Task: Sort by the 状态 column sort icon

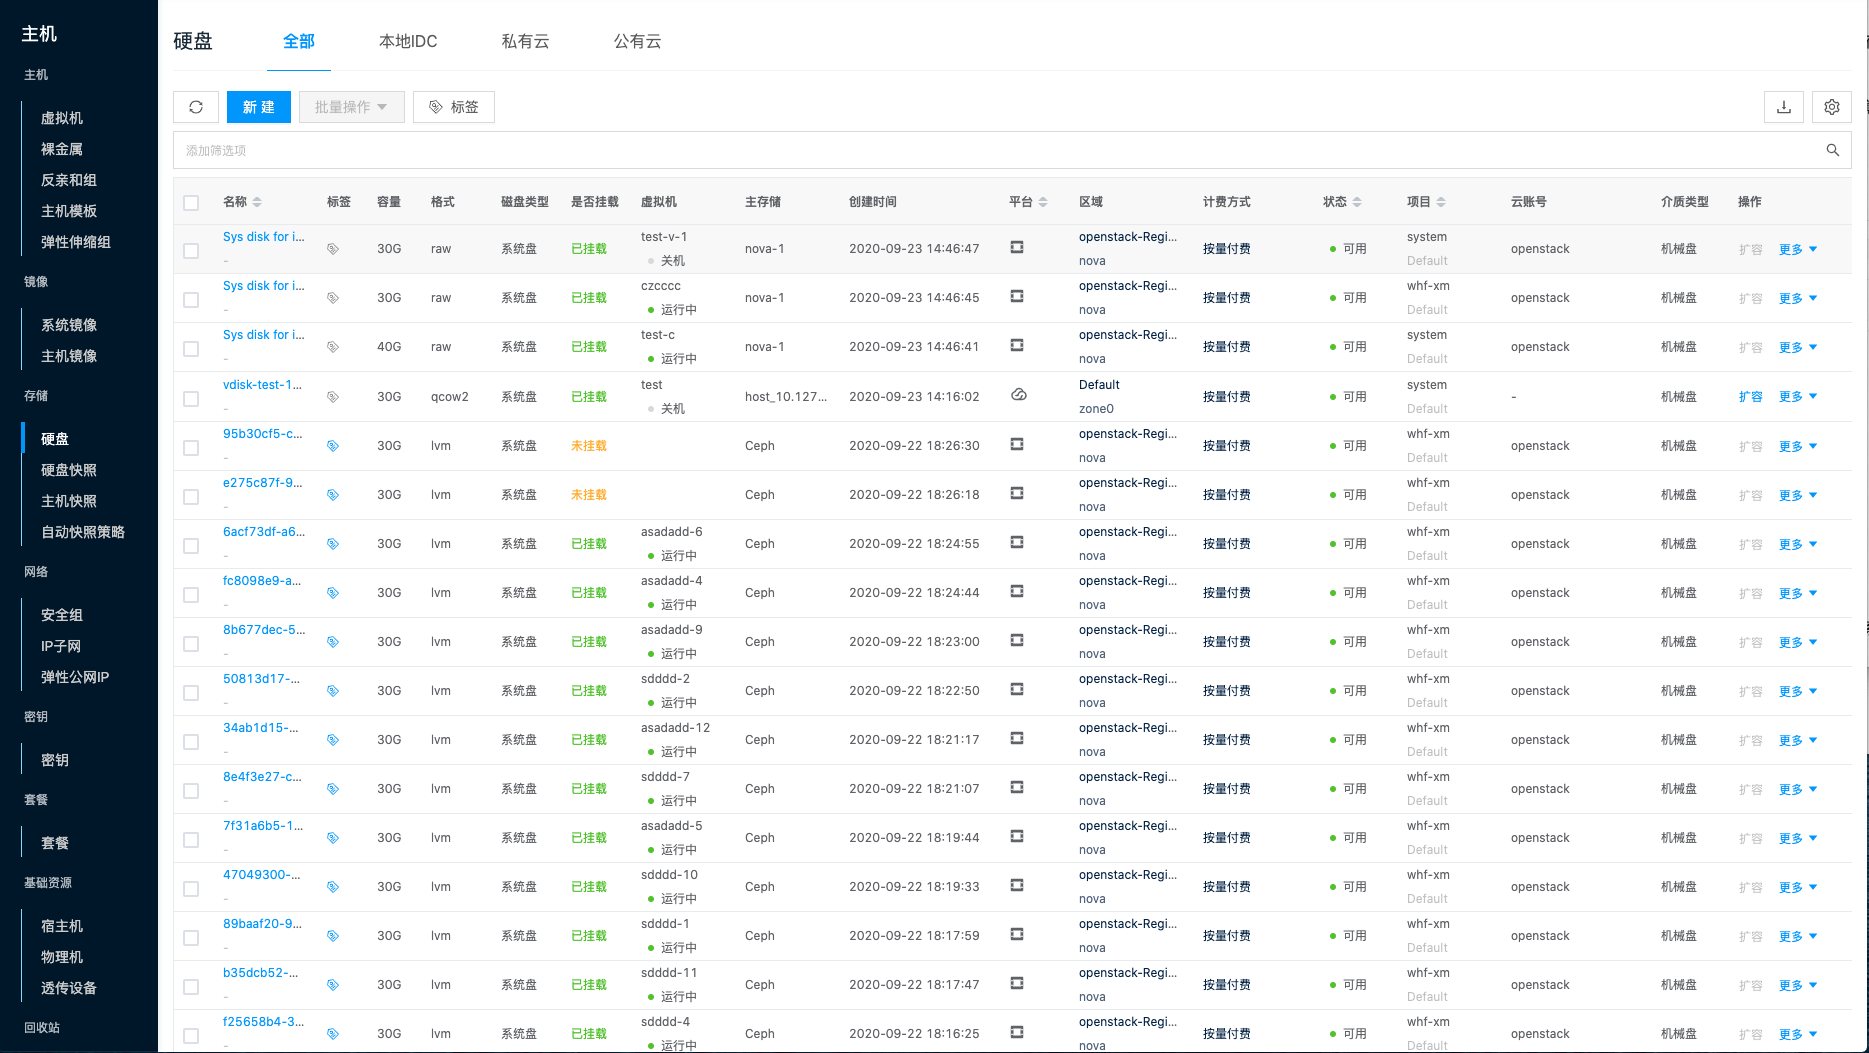Action: [x=1357, y=202]
